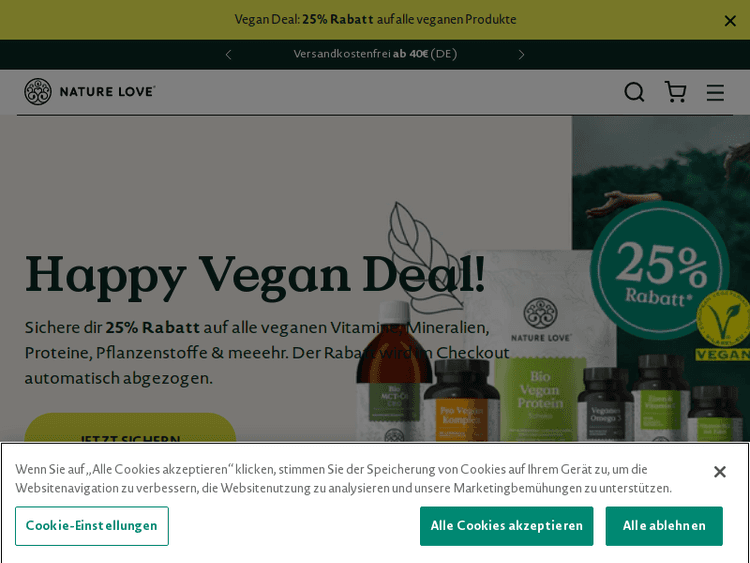
Task: Click the 25% Rabatt round badge
Action: [659, 270]
